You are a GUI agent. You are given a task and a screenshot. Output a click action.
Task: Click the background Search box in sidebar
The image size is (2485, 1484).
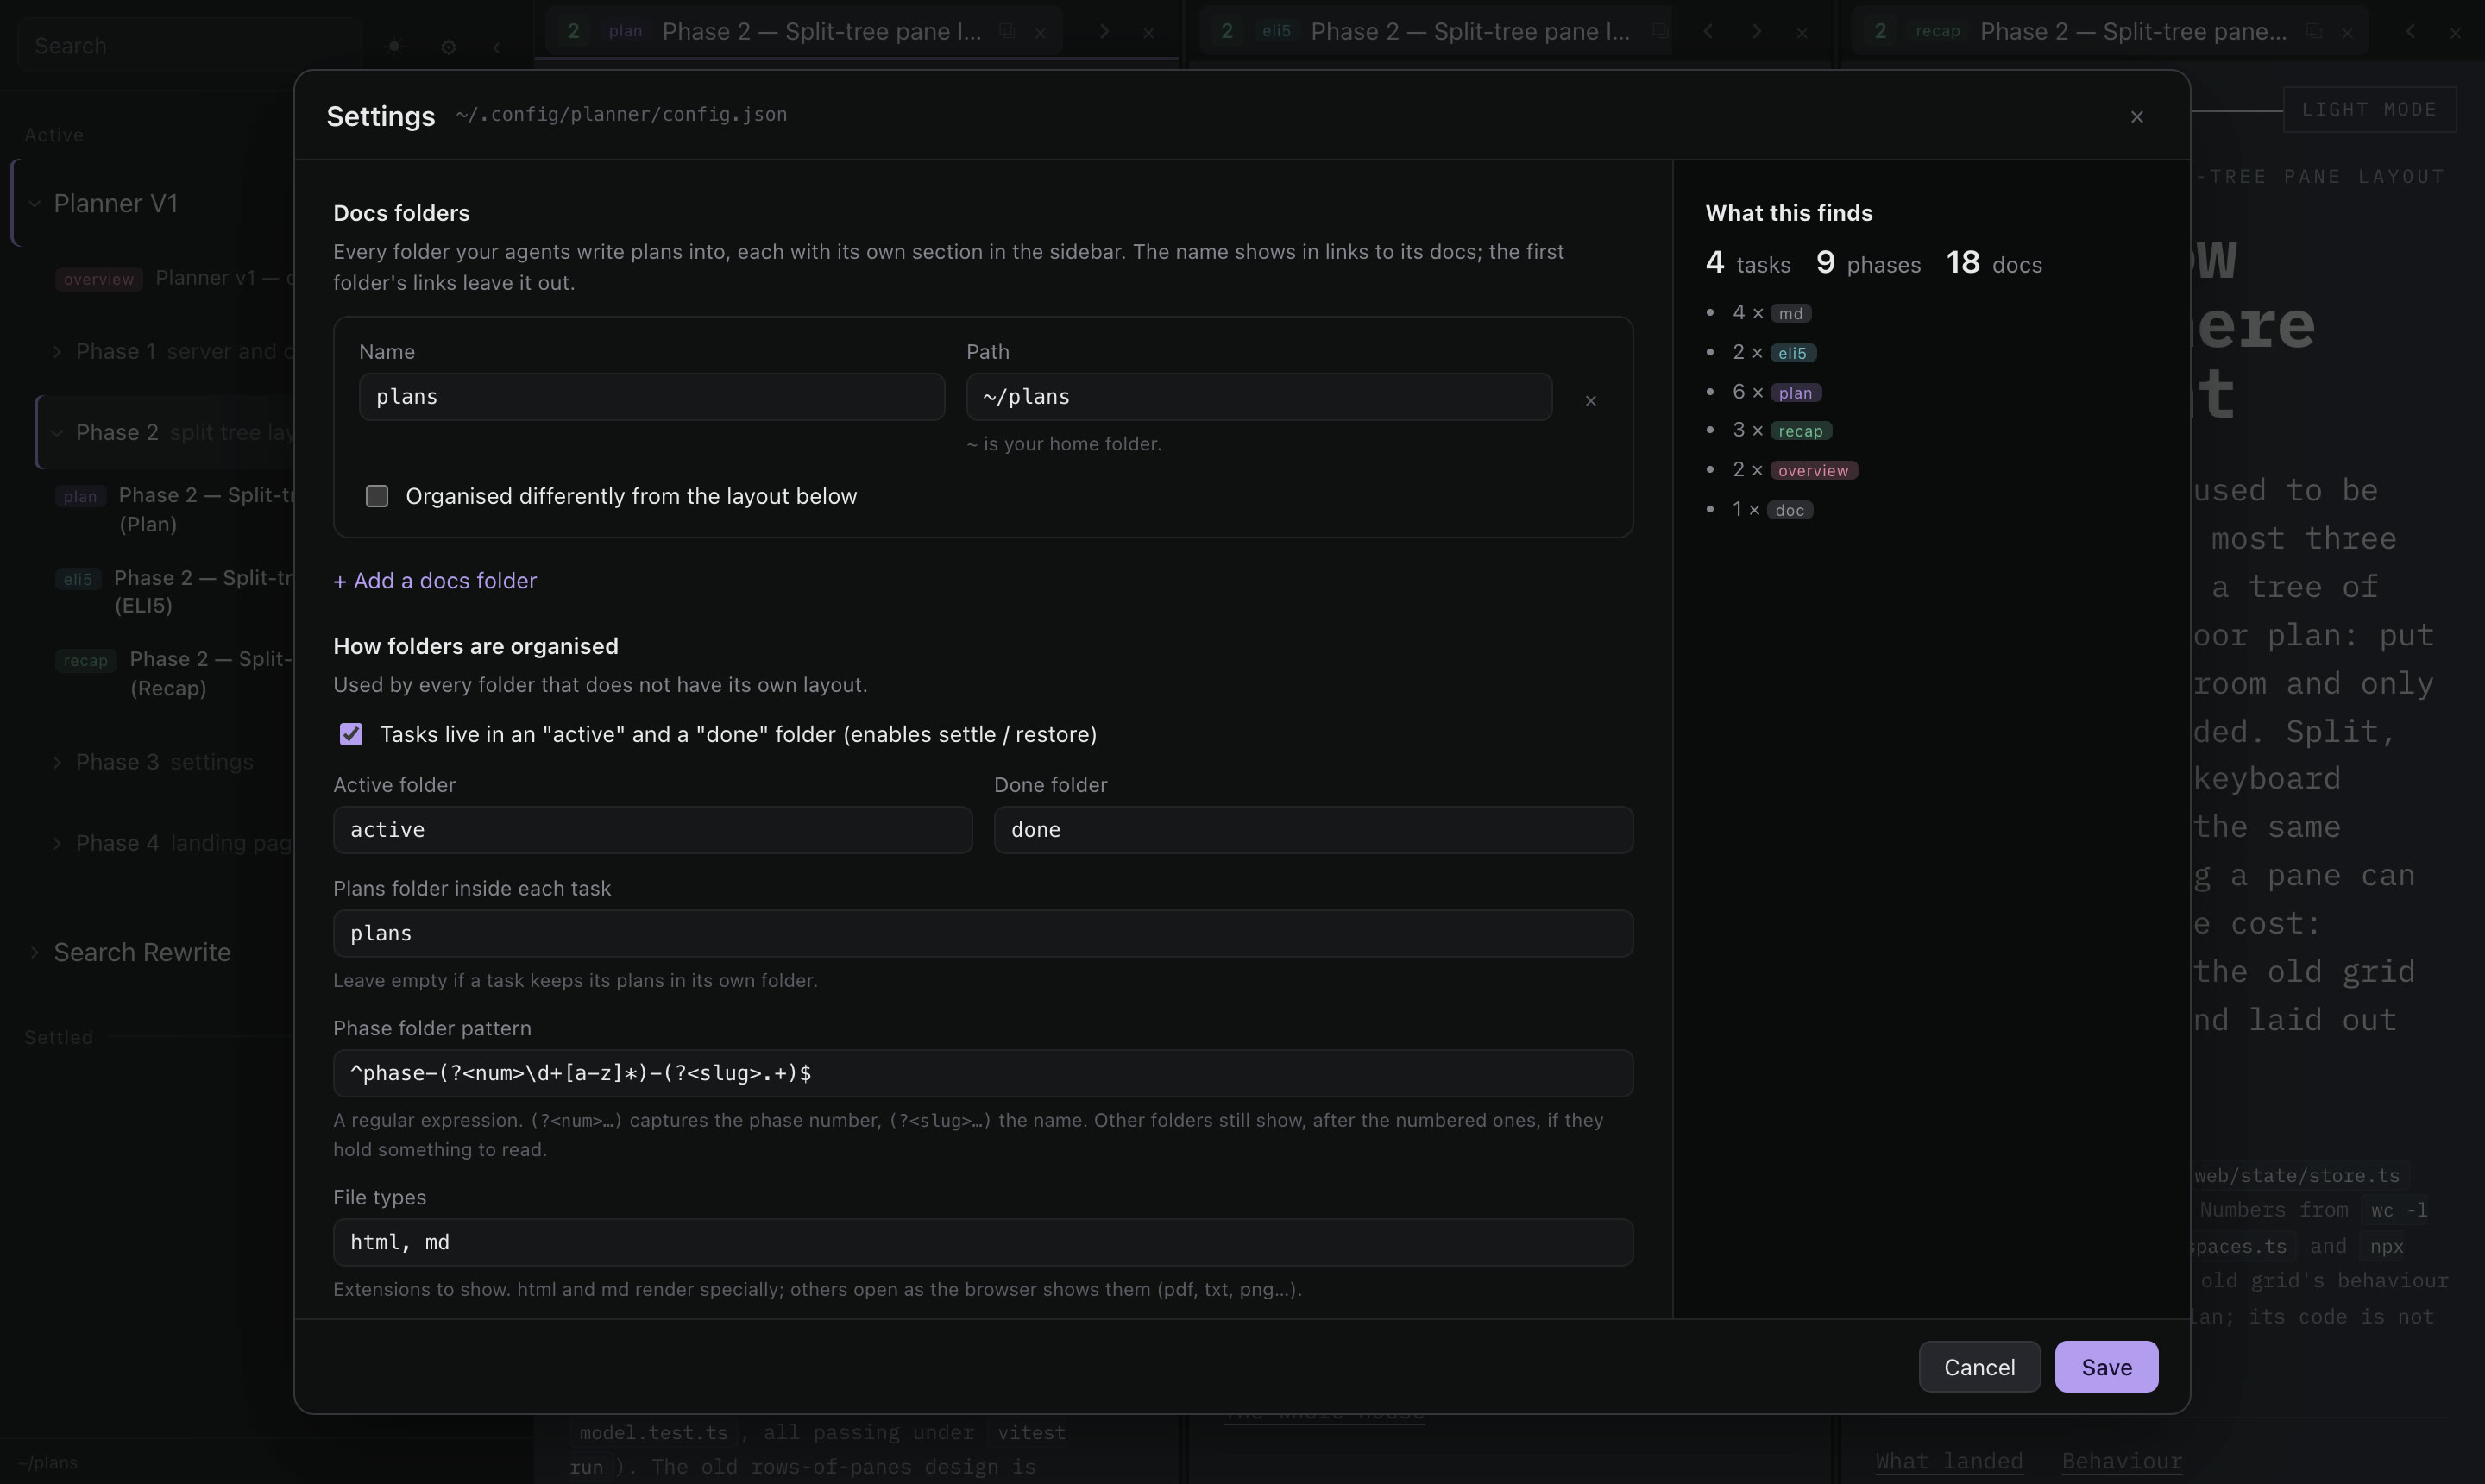190,46
